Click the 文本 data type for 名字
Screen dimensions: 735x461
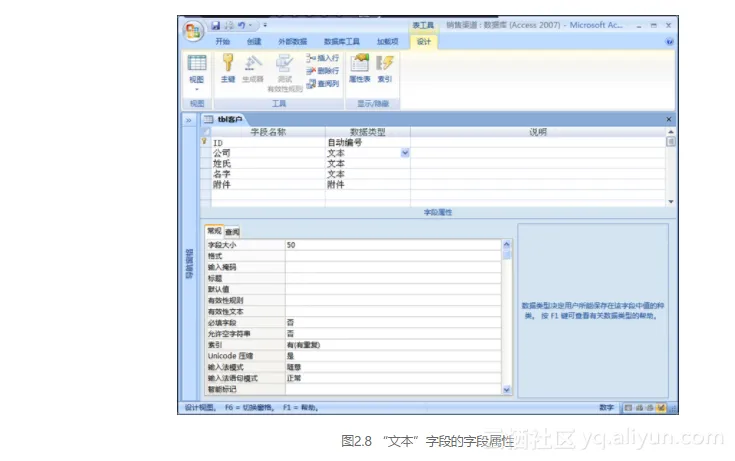pyautogui.click(x=368, y=174)
